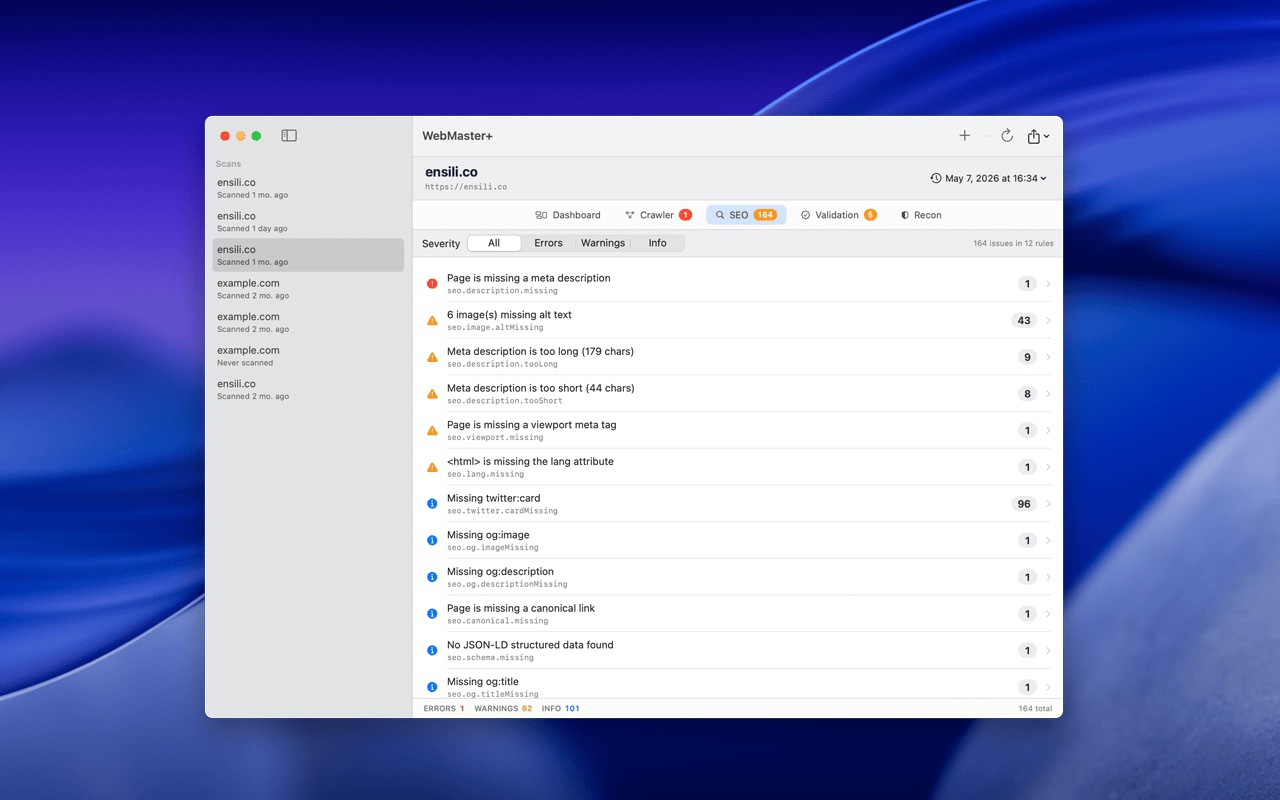This screenshot has width=1280, height=800.
Task: Select last ensili.co scan, 2 mo. ago
Action: coord(308,389)
